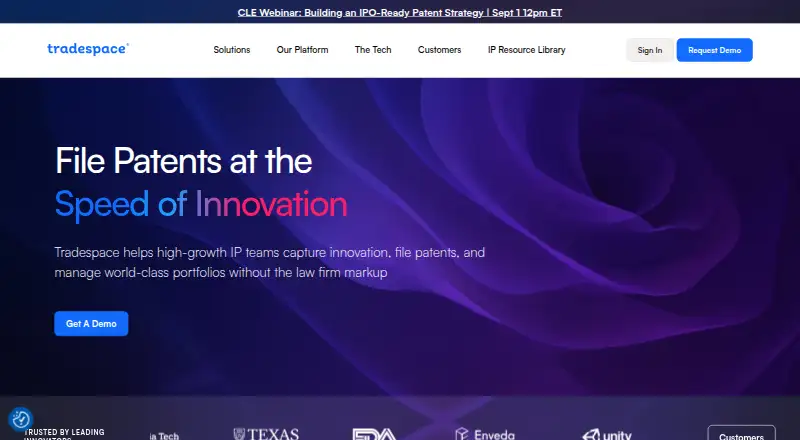
Task: Open the cookie consent preferences icon
Action: [21, 420]
